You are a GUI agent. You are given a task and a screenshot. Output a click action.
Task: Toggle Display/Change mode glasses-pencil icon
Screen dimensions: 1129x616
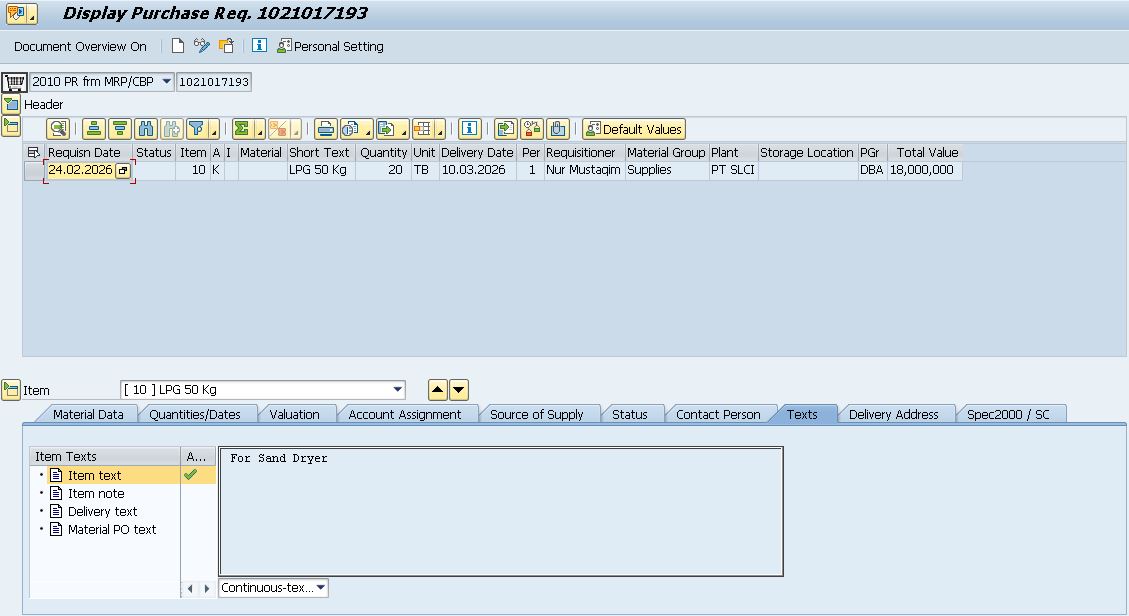(x=202, y=46)
